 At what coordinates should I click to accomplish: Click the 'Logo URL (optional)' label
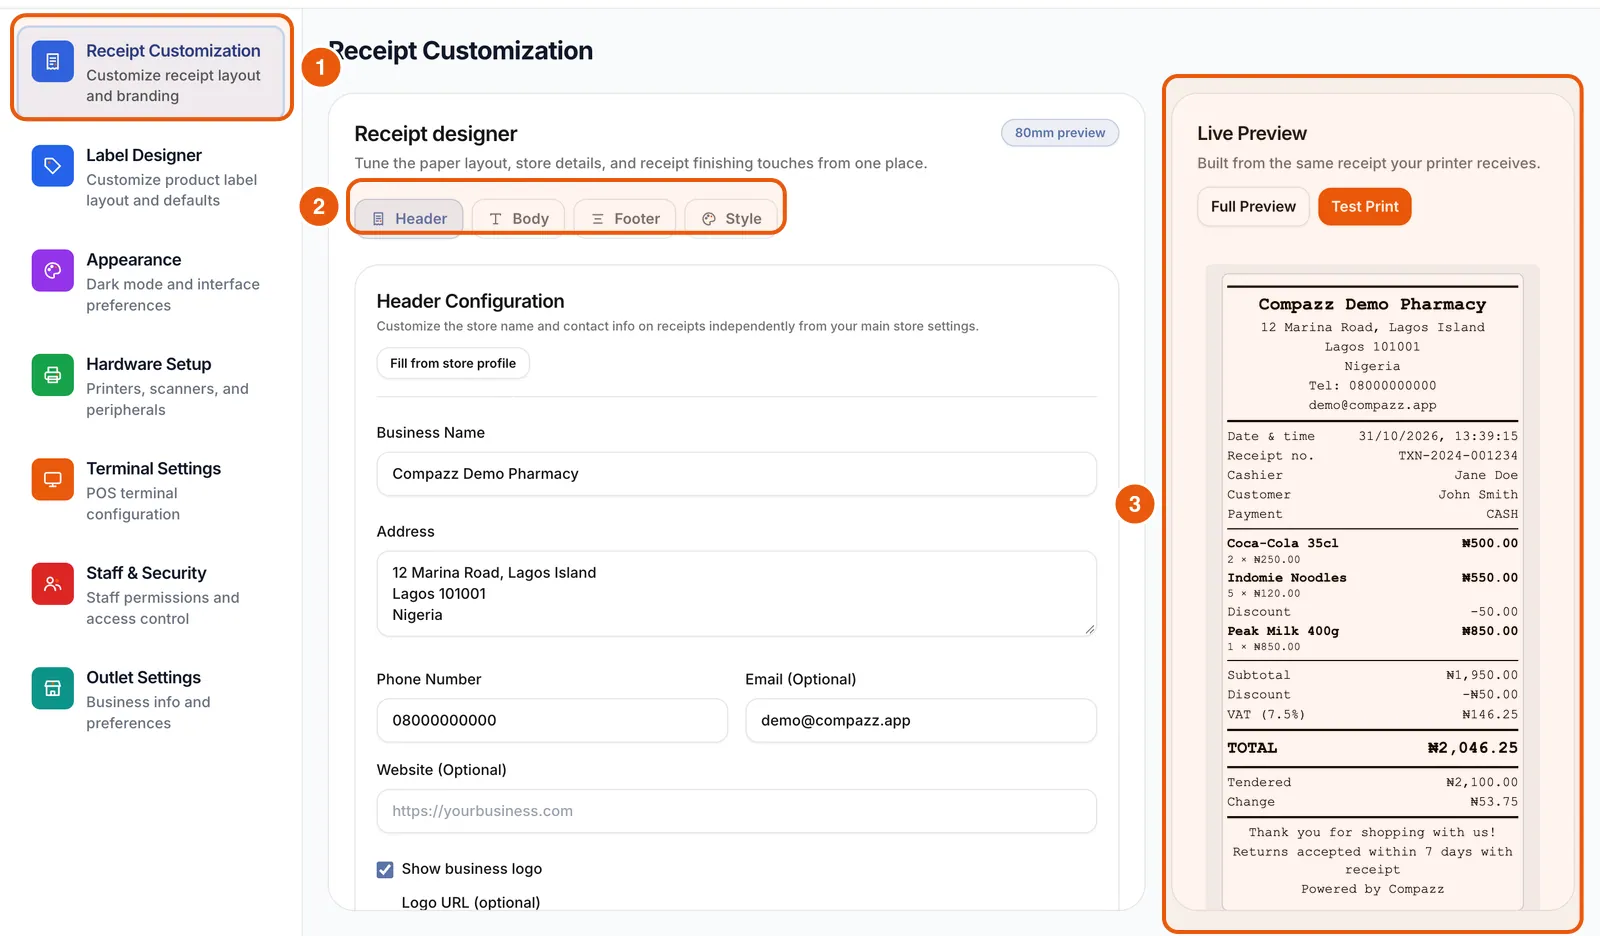point(471,902)
